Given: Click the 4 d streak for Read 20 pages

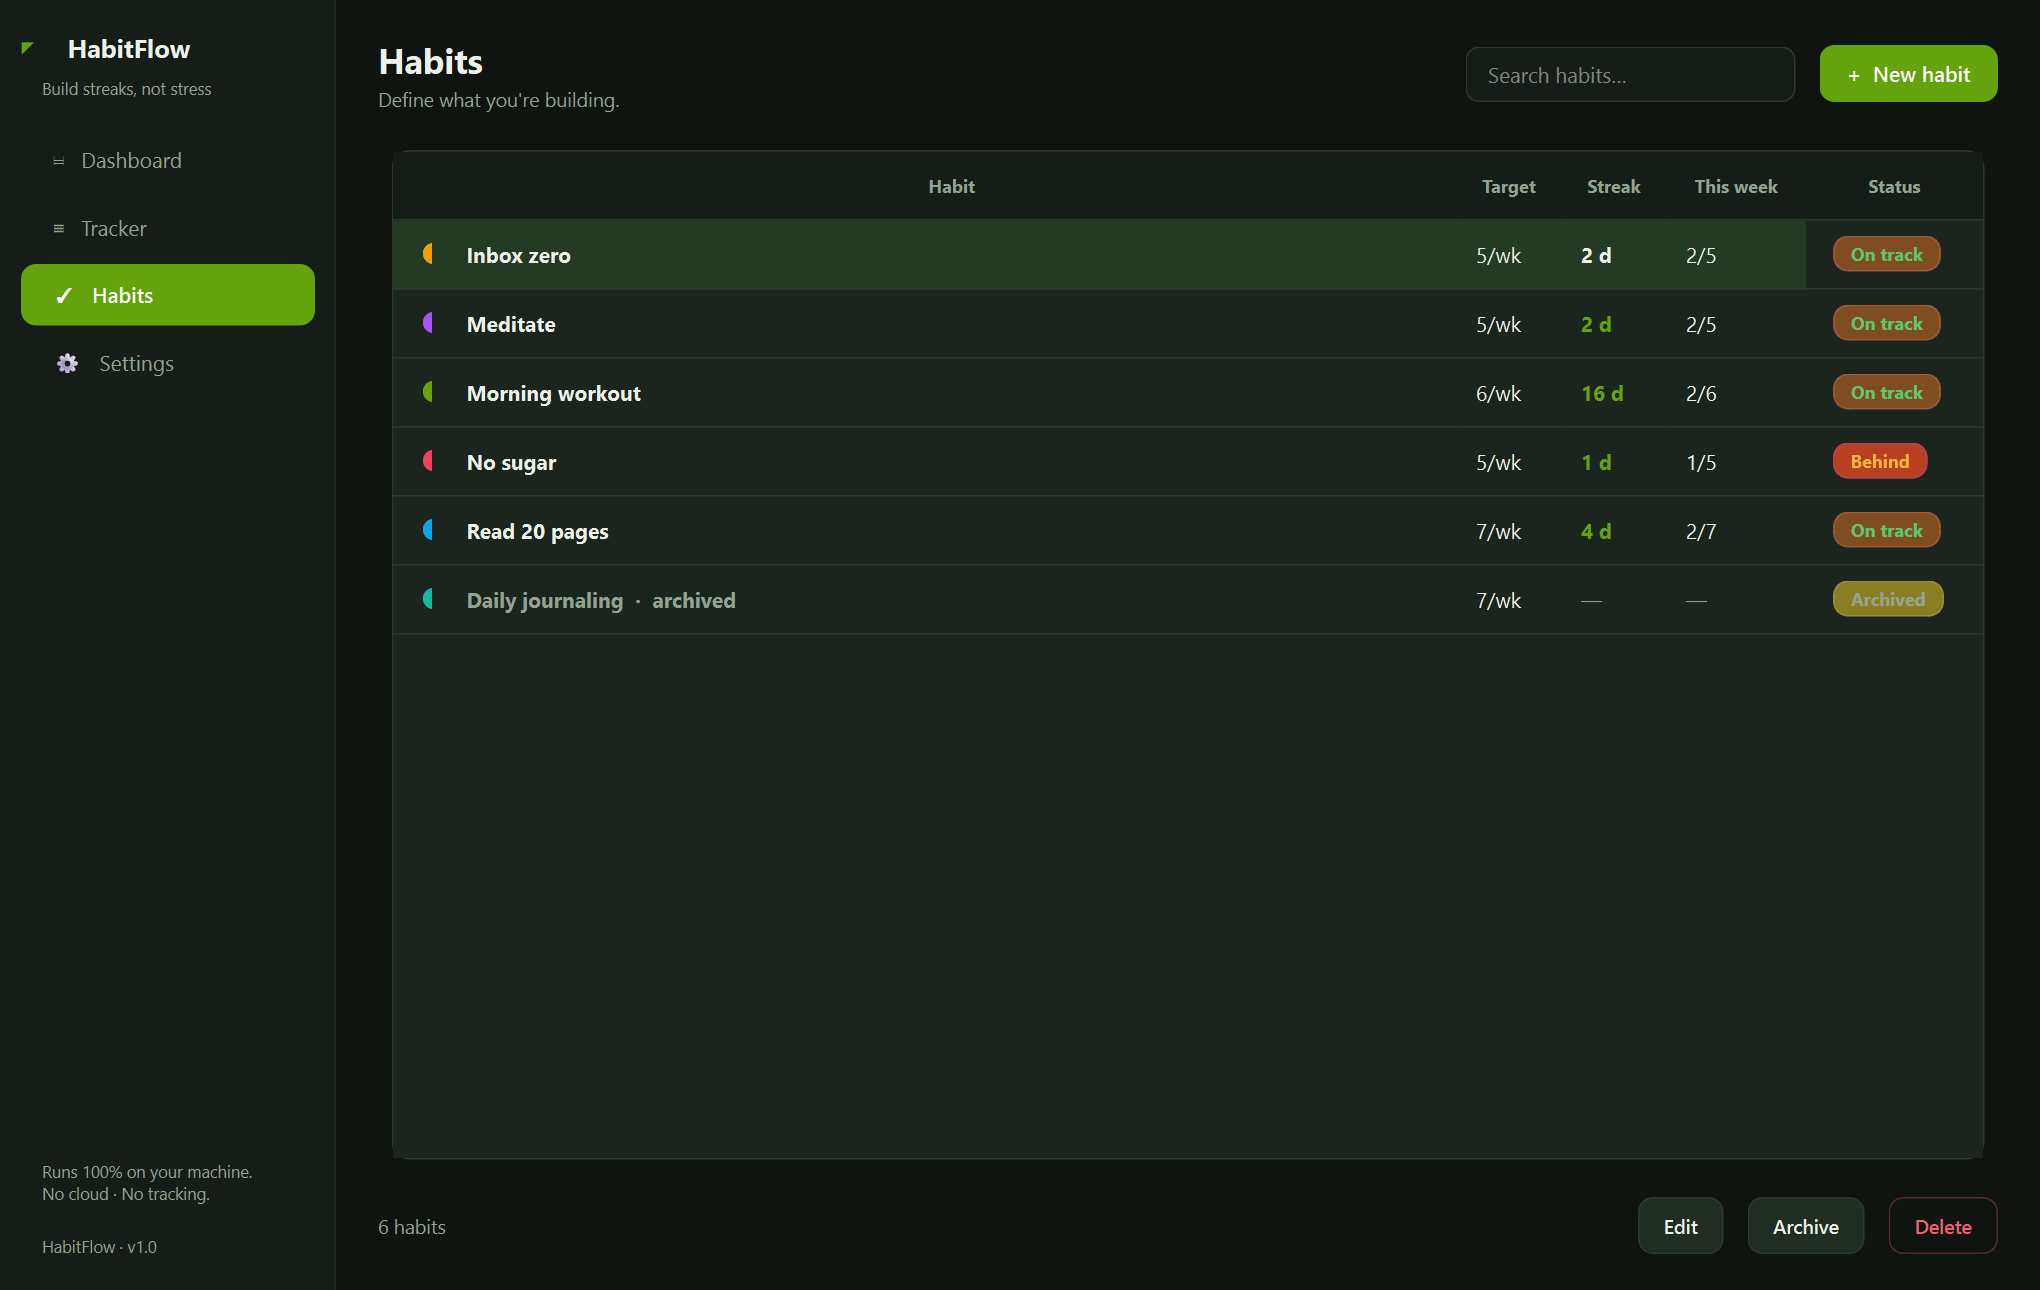Looking at the screenshot, I should click(1596, 532).
